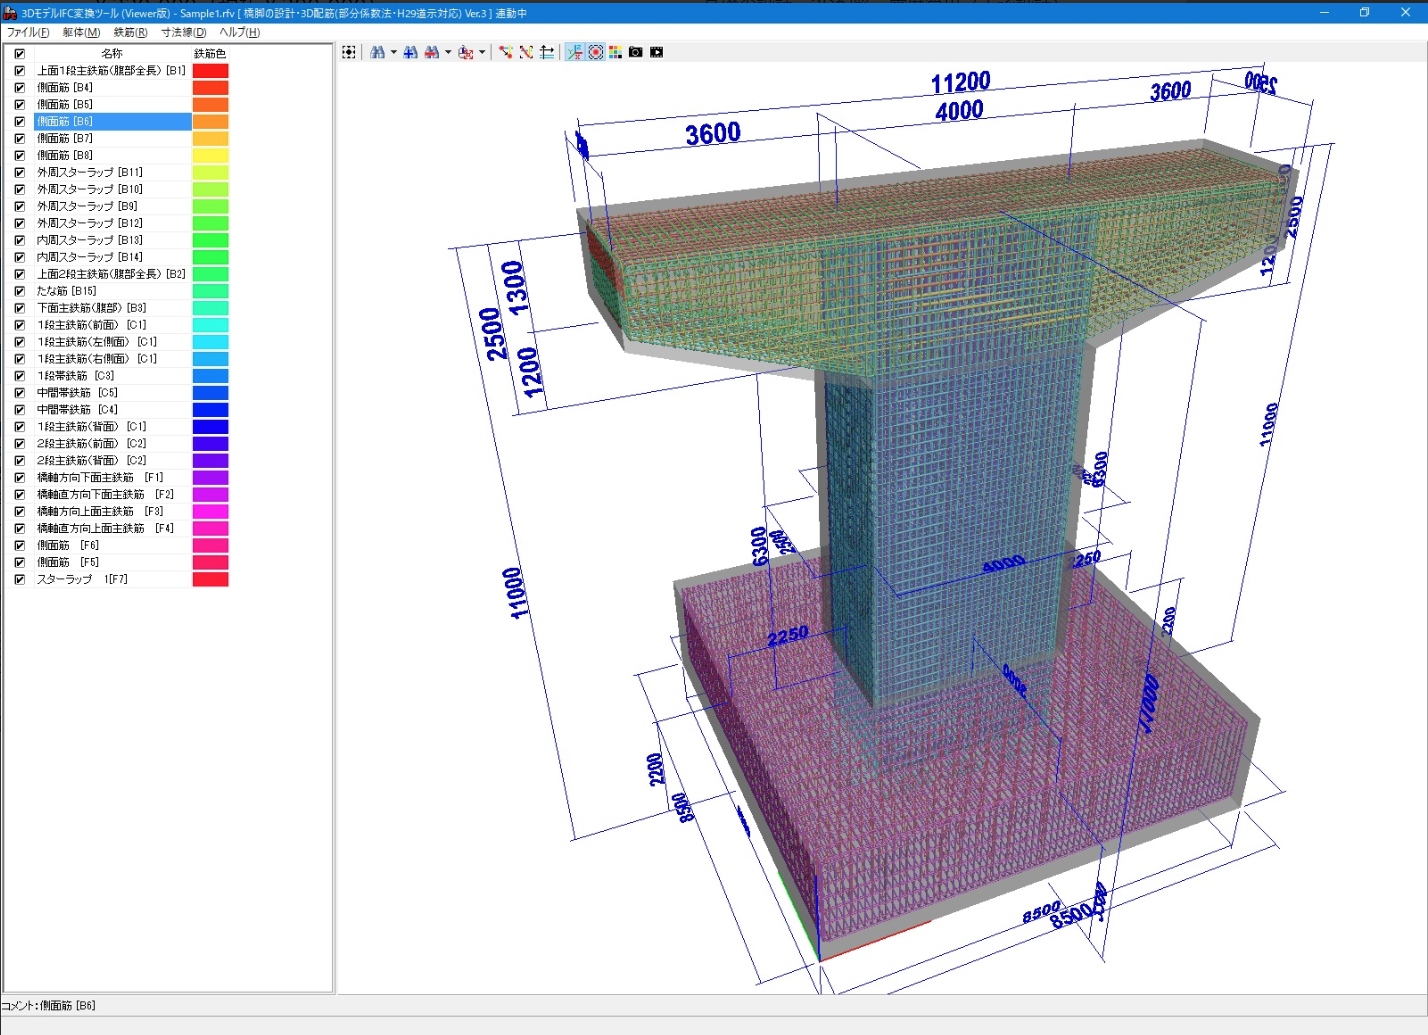The image size is (1428, 1035).
Task: Uncheck the 側面筋 [B4] checkbox
Action: (x=19, y=88)
